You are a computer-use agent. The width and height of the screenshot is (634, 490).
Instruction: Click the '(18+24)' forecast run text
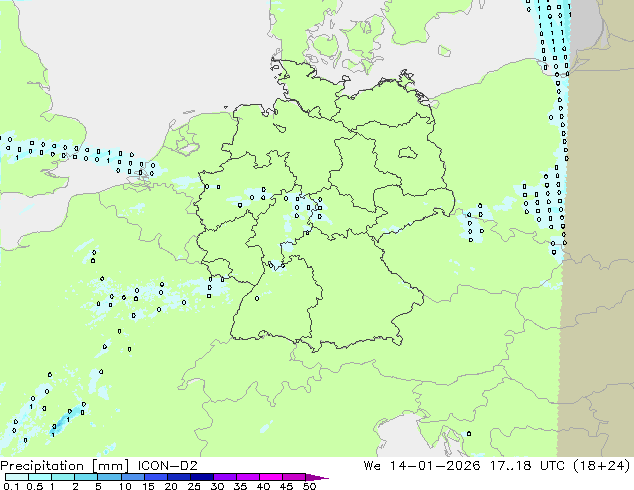602,466
